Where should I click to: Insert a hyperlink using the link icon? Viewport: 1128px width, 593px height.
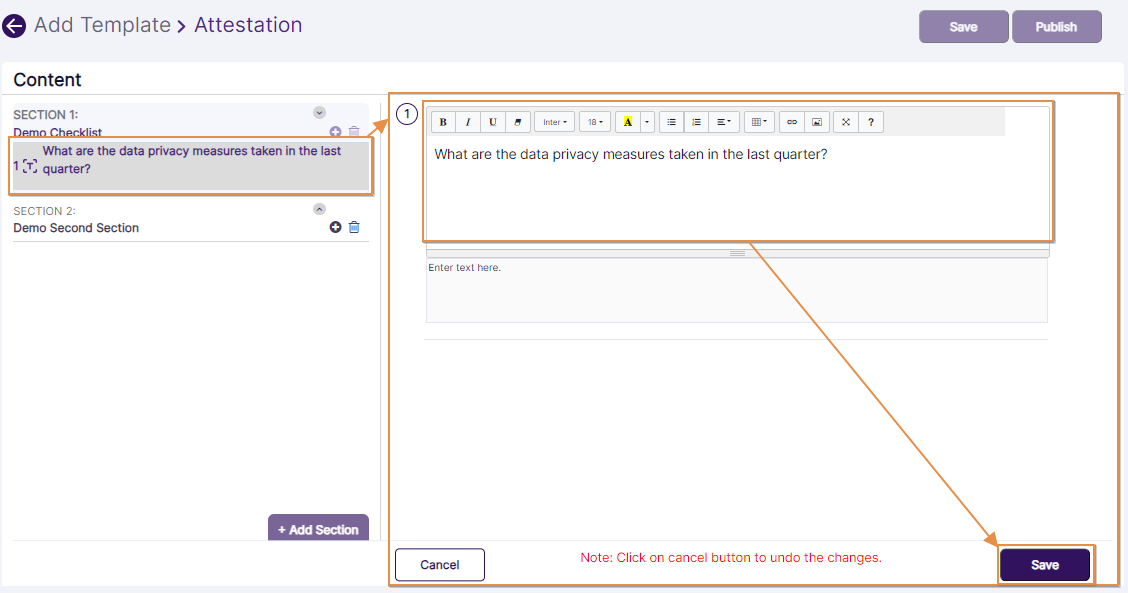[791, 121]
